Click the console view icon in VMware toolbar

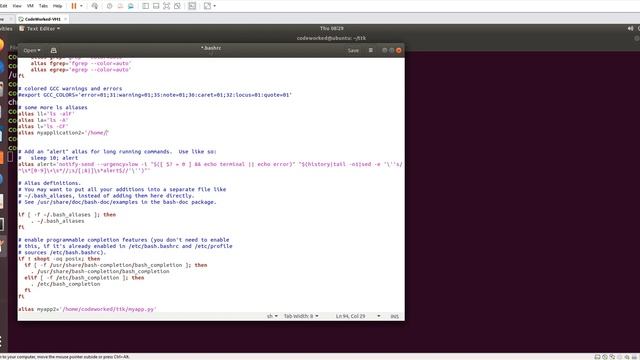[x=192, y=6]
